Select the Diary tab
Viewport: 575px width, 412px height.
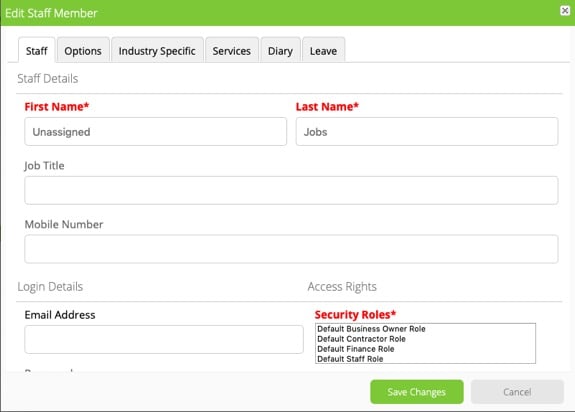coord(281,51)
